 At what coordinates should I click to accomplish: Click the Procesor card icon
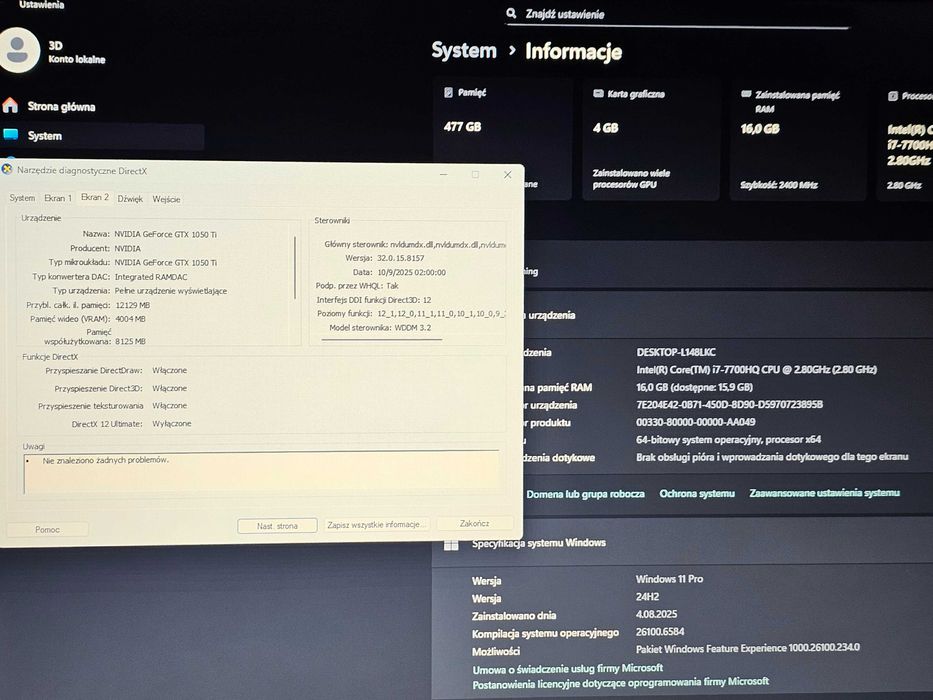coord(893,96)
